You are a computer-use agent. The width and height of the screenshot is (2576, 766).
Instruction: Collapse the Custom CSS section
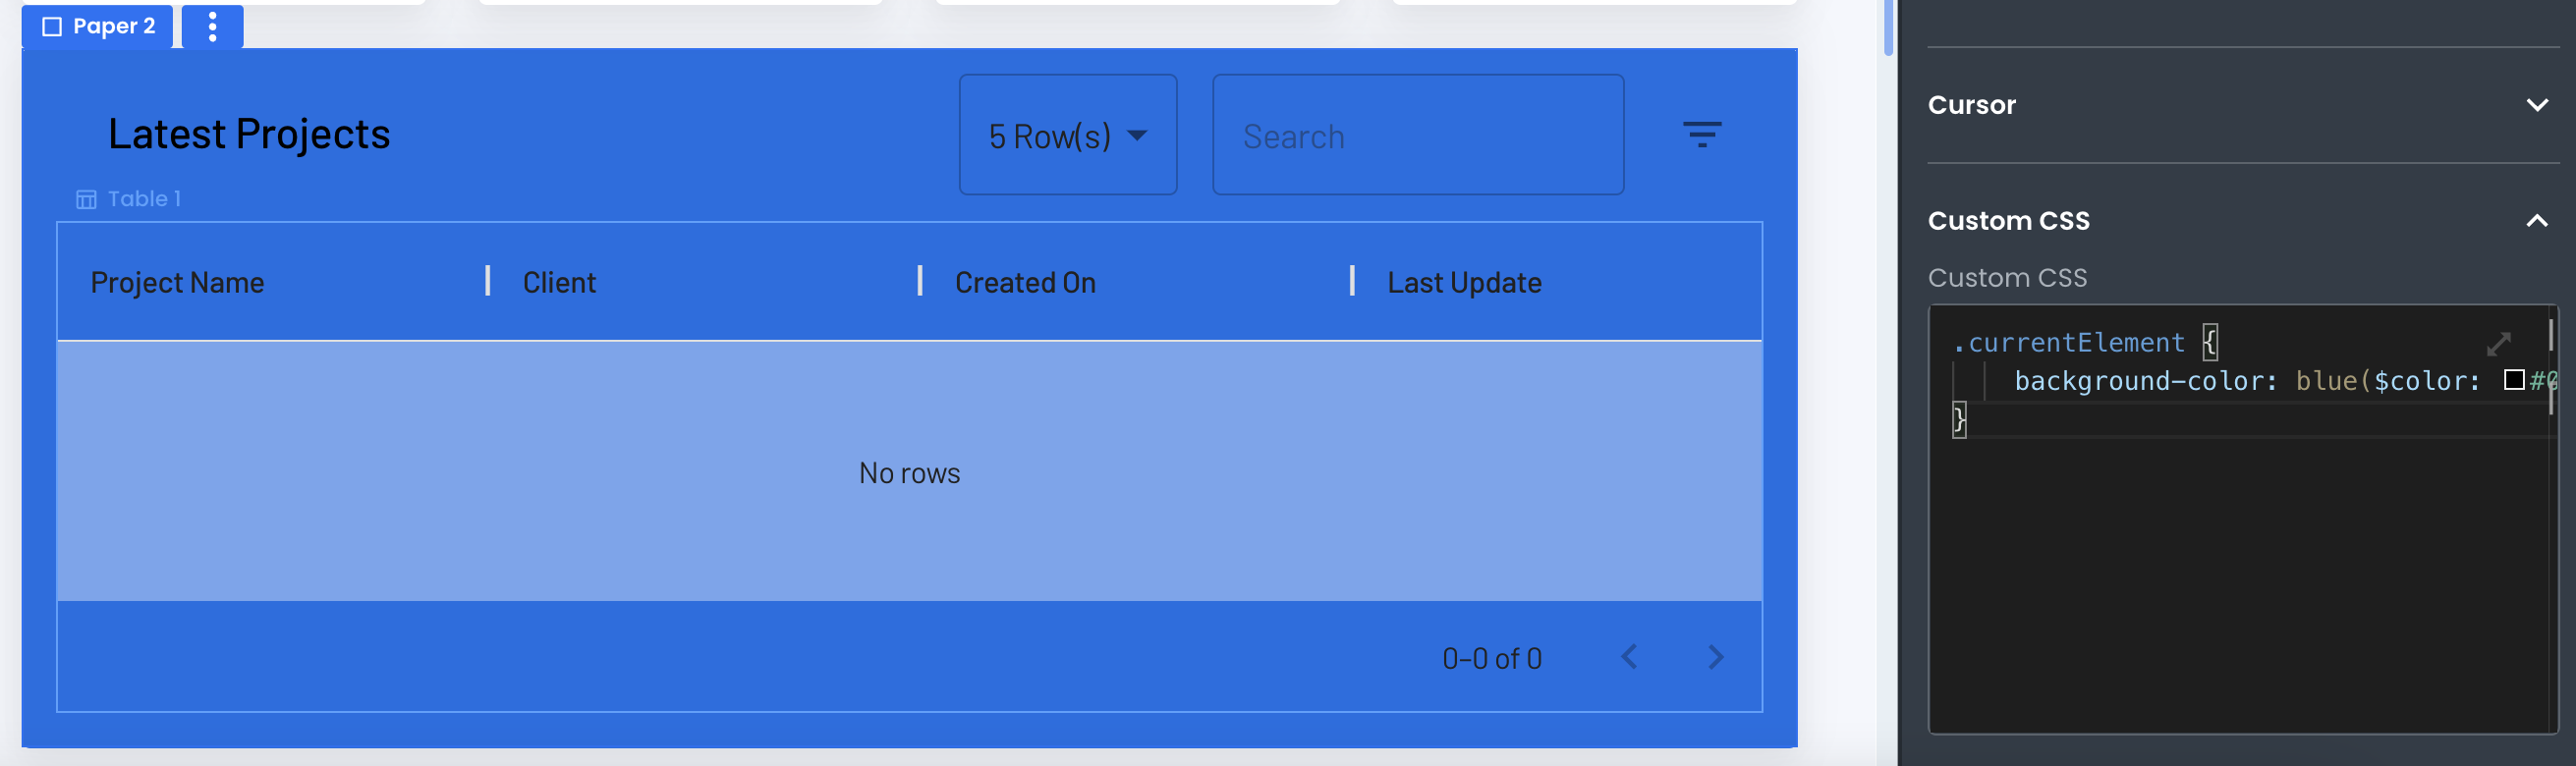pos(2536,221)
